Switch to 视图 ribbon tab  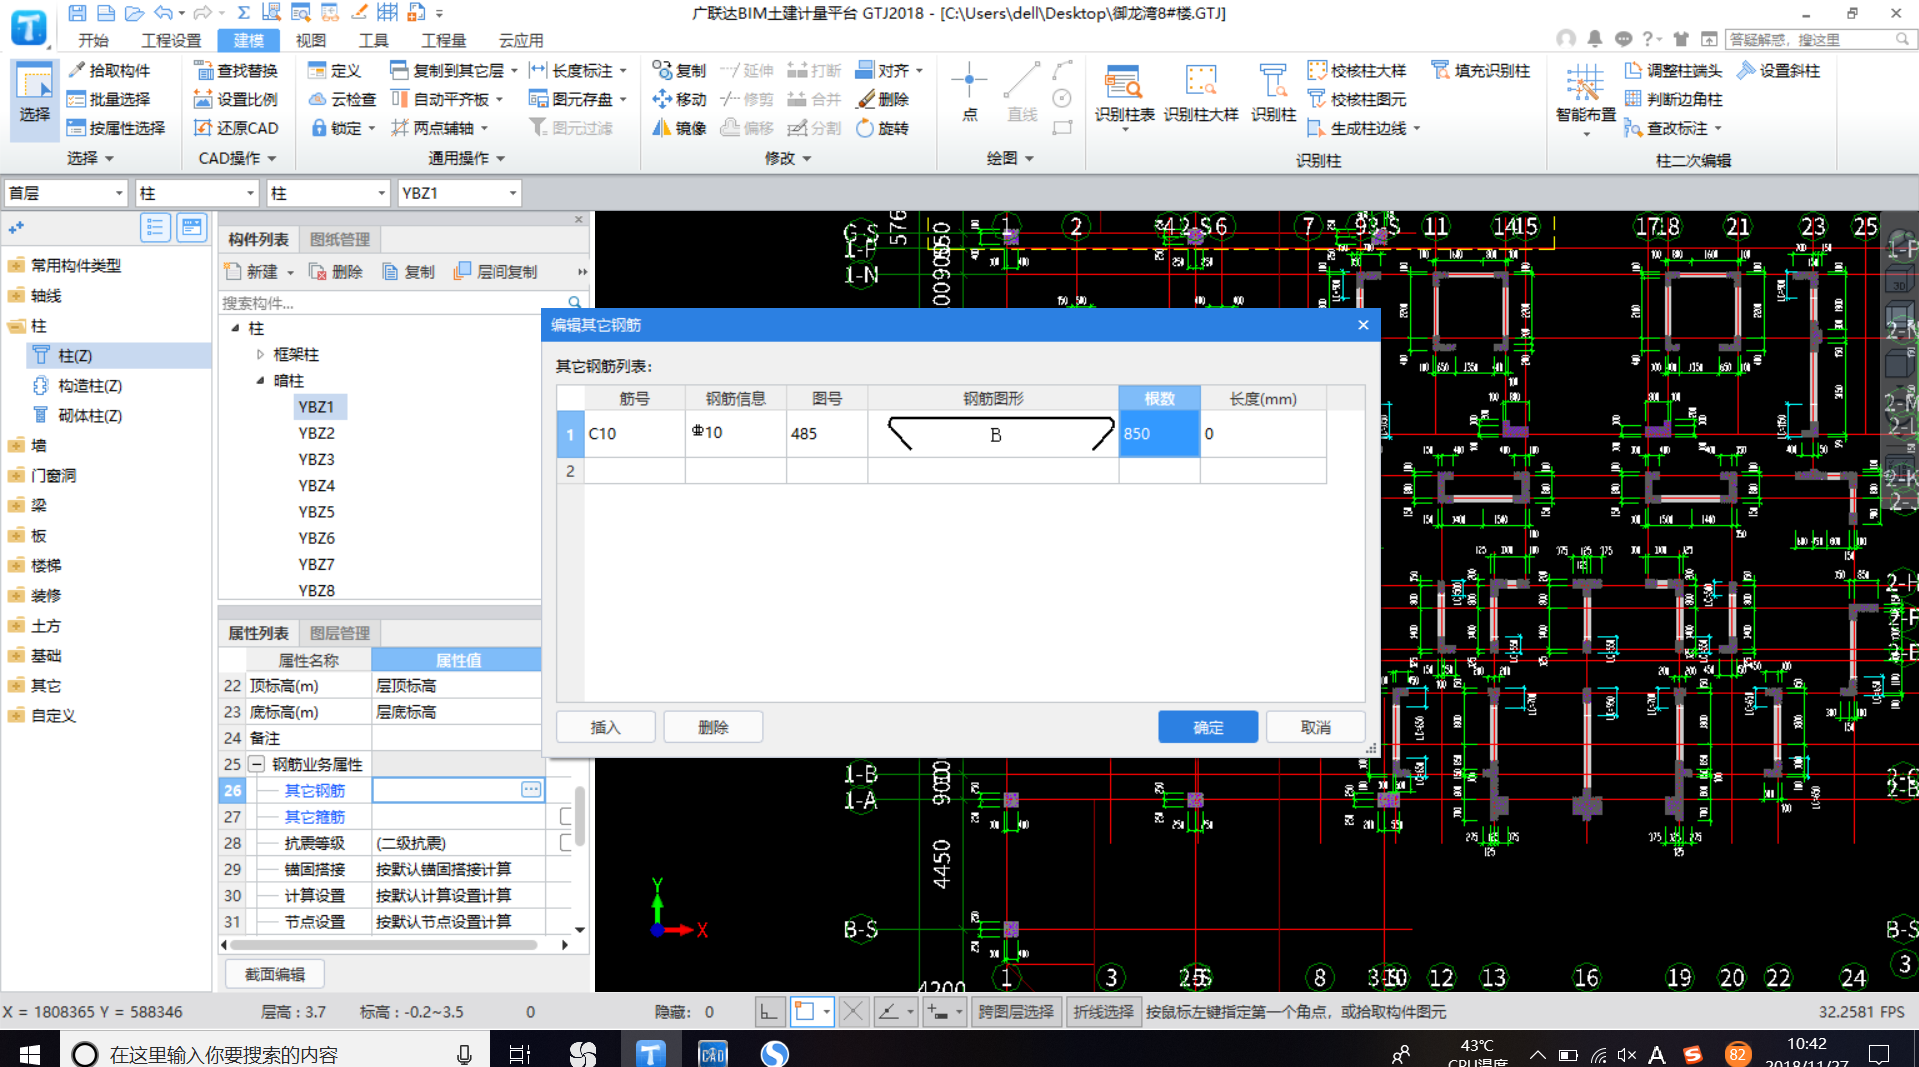tap(311, 40)
